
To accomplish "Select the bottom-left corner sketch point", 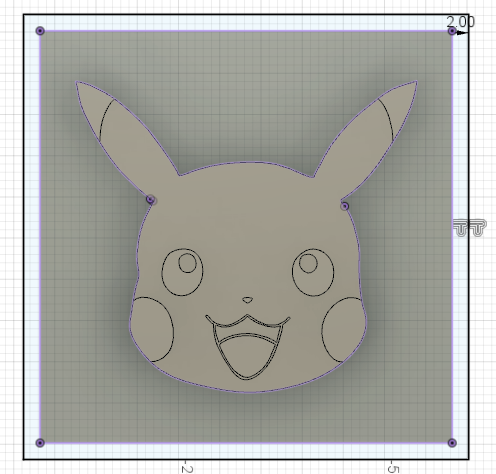I will coord(40,443).
